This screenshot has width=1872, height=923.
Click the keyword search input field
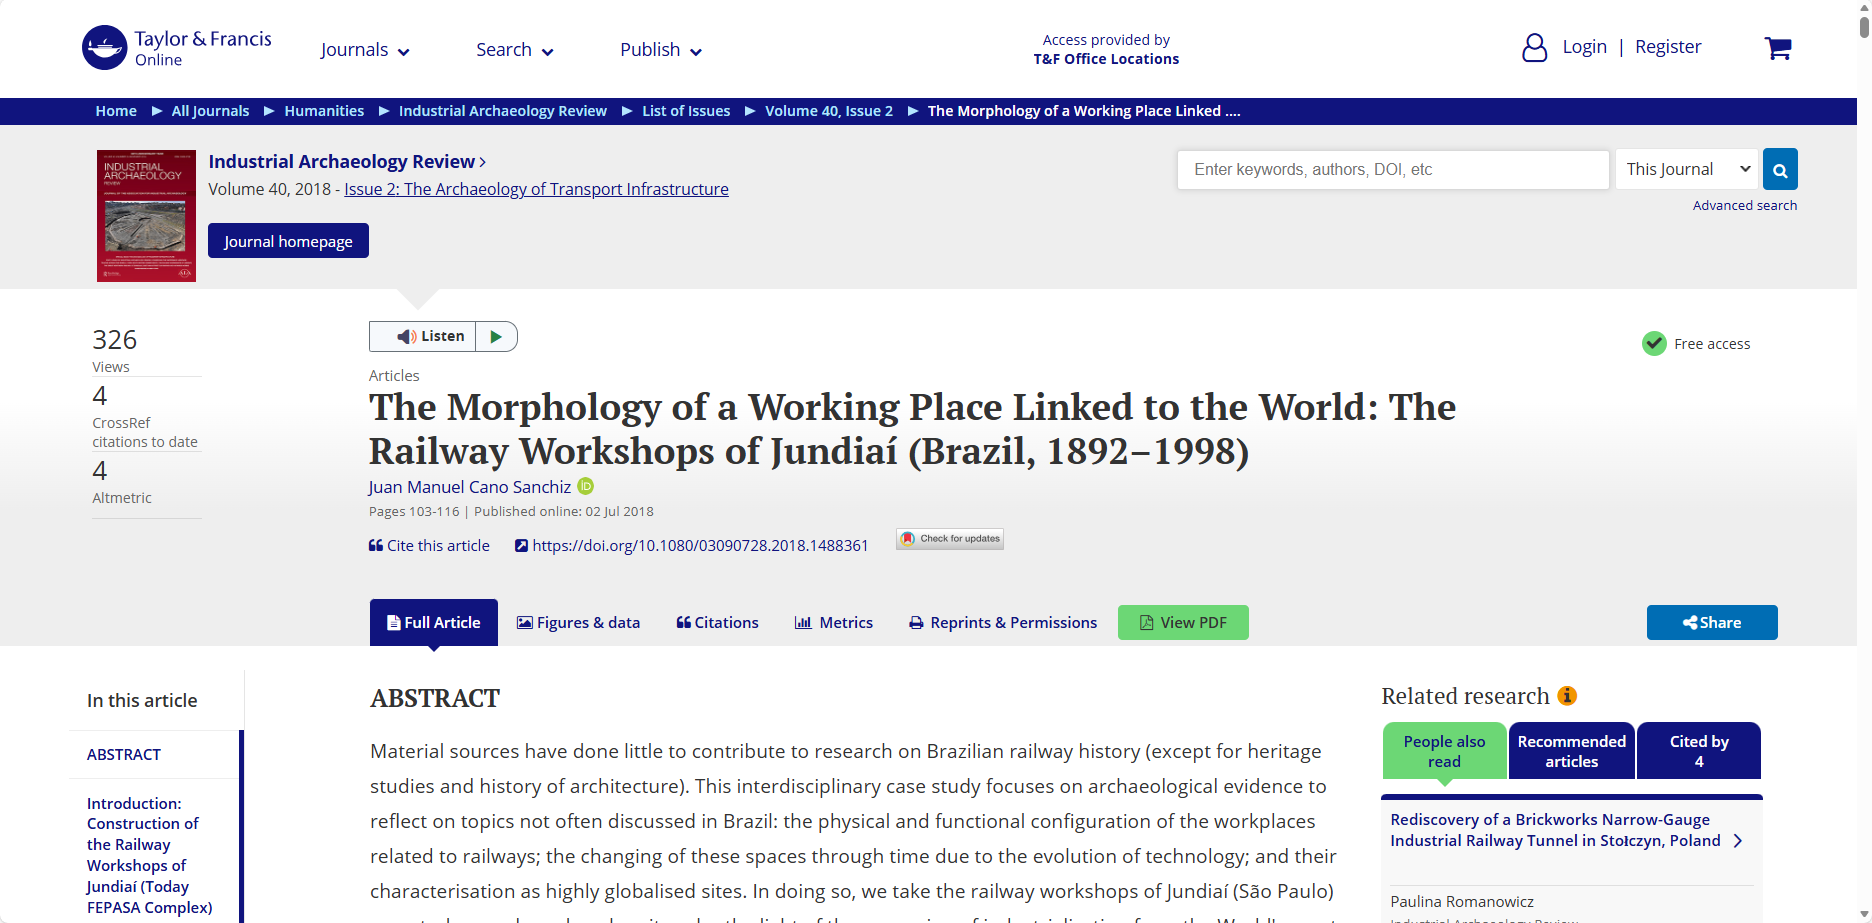(1392, 170)
